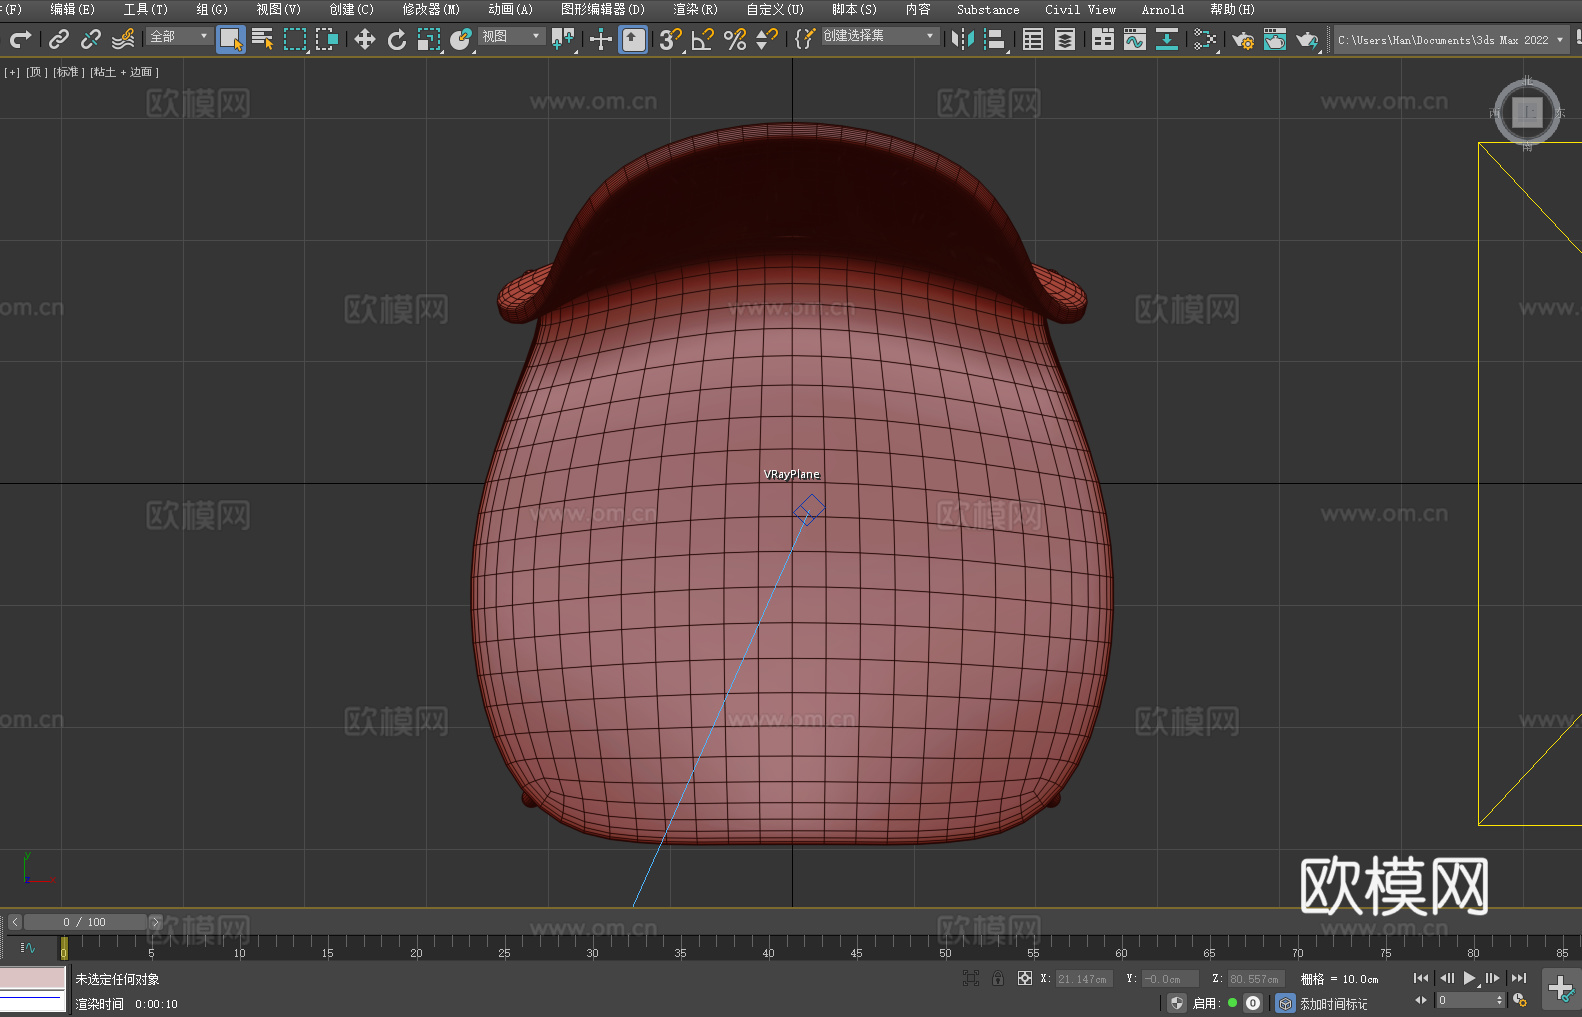Click the Redo arrow icon

pos(20,39)
